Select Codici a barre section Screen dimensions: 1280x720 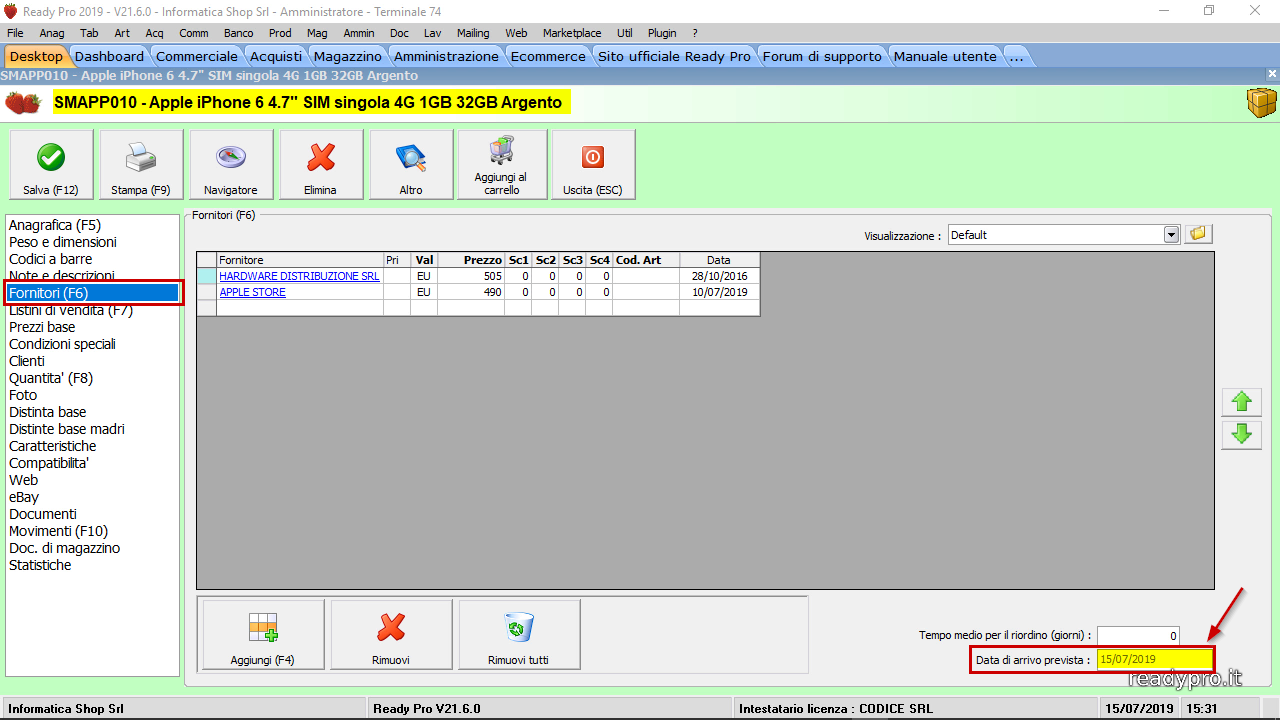pyautogui.click(x=51, y=259)
